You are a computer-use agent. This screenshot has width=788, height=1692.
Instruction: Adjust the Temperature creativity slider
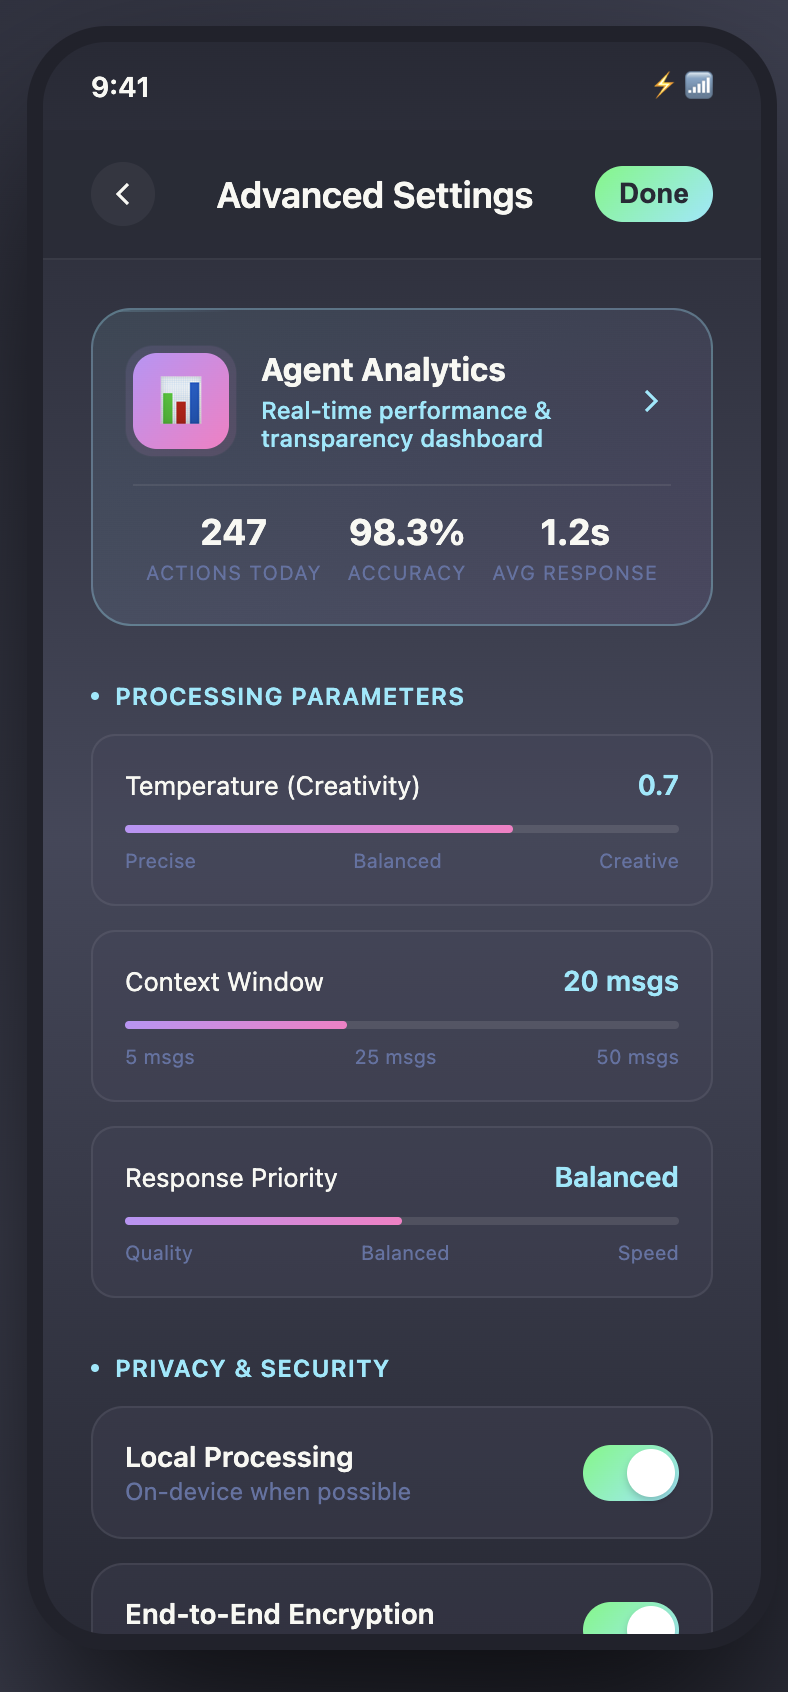click(512, 829)
